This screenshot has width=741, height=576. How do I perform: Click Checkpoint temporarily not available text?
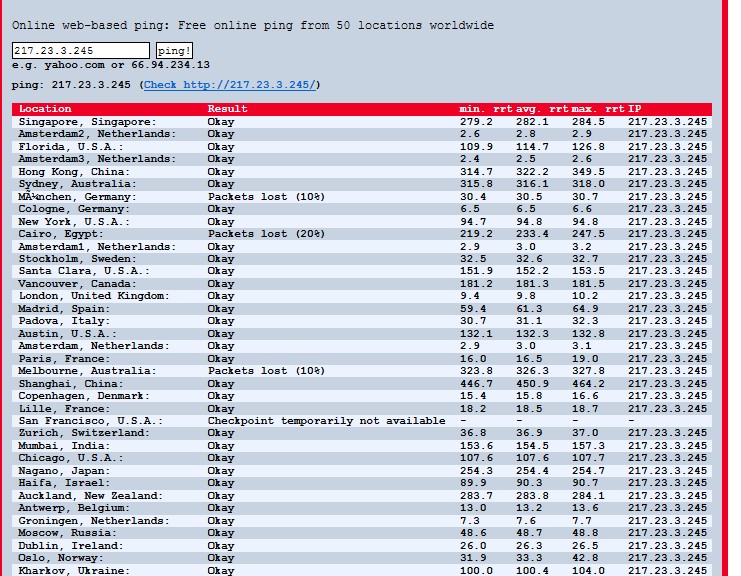click(x=327, y=421)
